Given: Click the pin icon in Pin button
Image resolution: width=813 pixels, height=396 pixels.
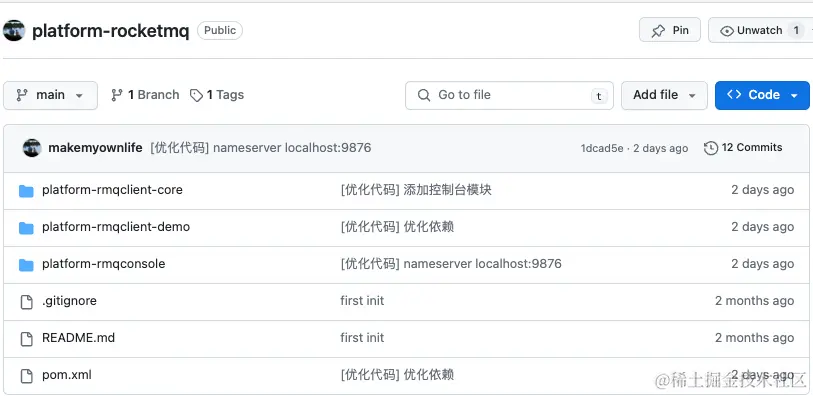Looking at the screenshot, I should 658,31.
